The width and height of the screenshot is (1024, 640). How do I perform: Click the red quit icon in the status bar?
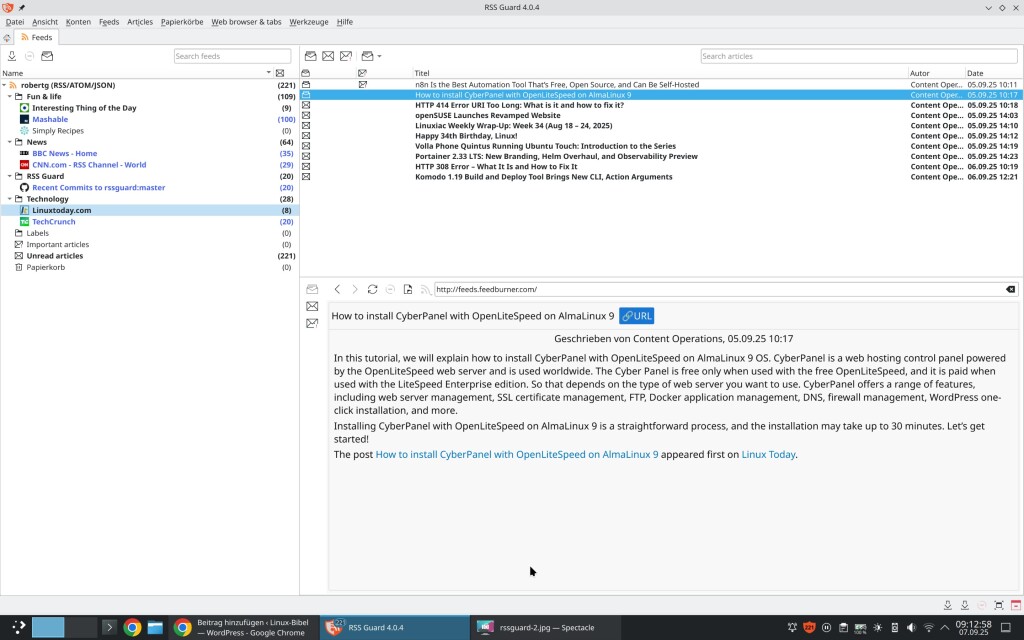[x=1016, y=605]
